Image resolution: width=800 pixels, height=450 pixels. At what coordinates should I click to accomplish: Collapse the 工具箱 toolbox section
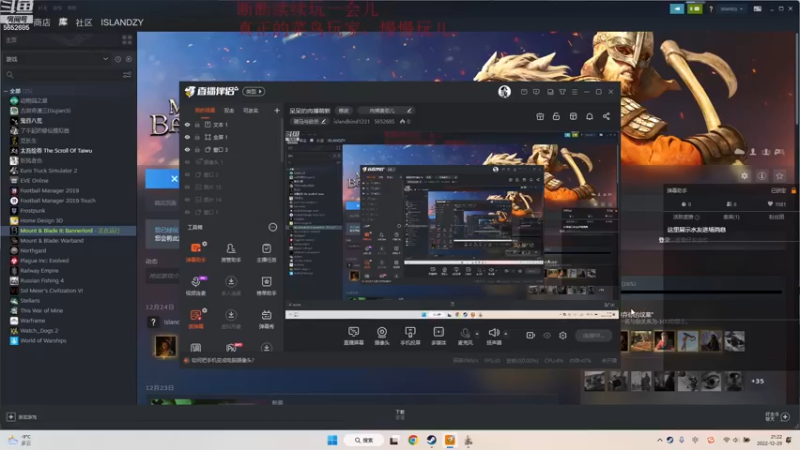[272, 227]
